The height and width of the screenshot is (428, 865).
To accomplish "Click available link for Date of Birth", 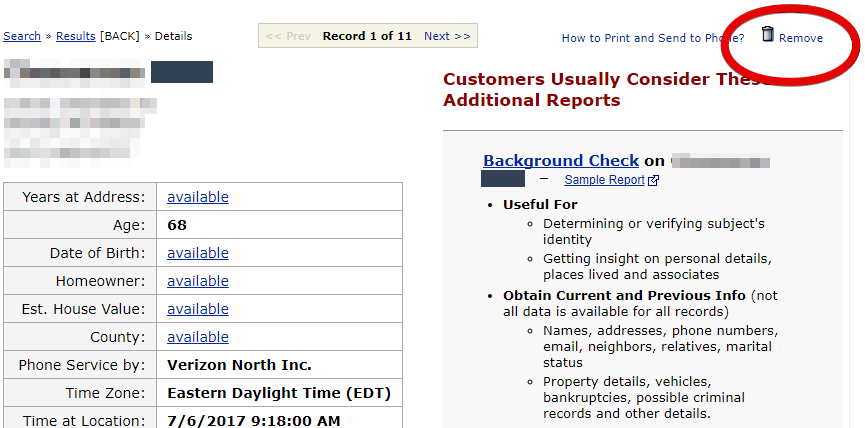I will click(x=198, y=253).
